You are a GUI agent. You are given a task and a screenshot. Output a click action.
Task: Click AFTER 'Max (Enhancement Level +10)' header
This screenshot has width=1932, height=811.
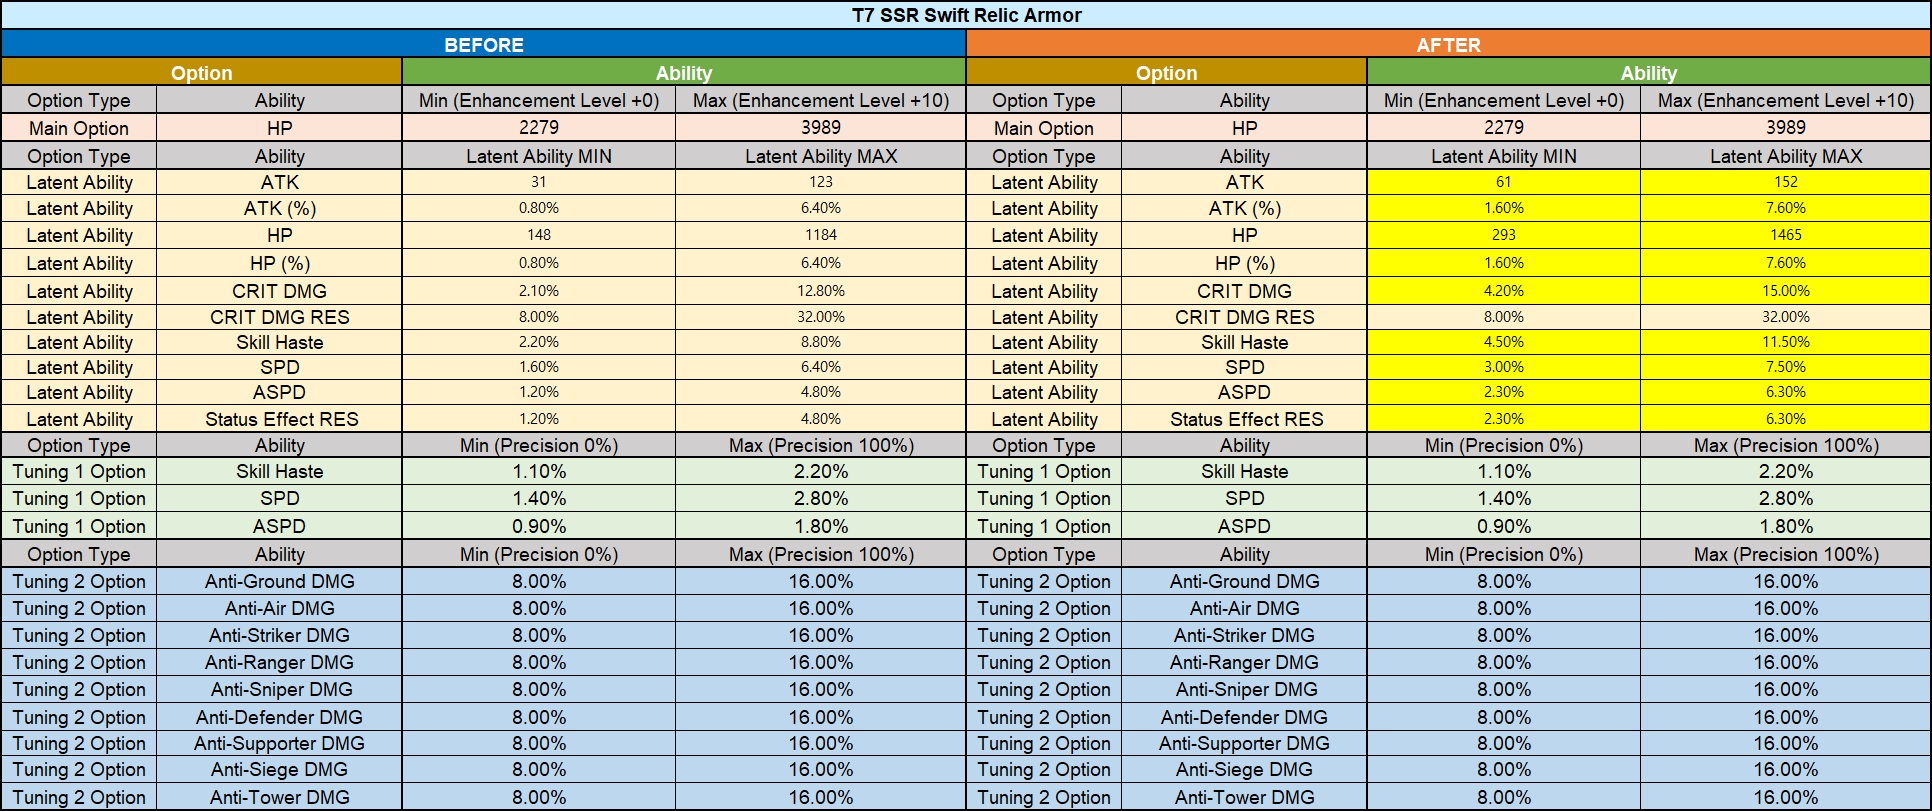(1785, 100)
